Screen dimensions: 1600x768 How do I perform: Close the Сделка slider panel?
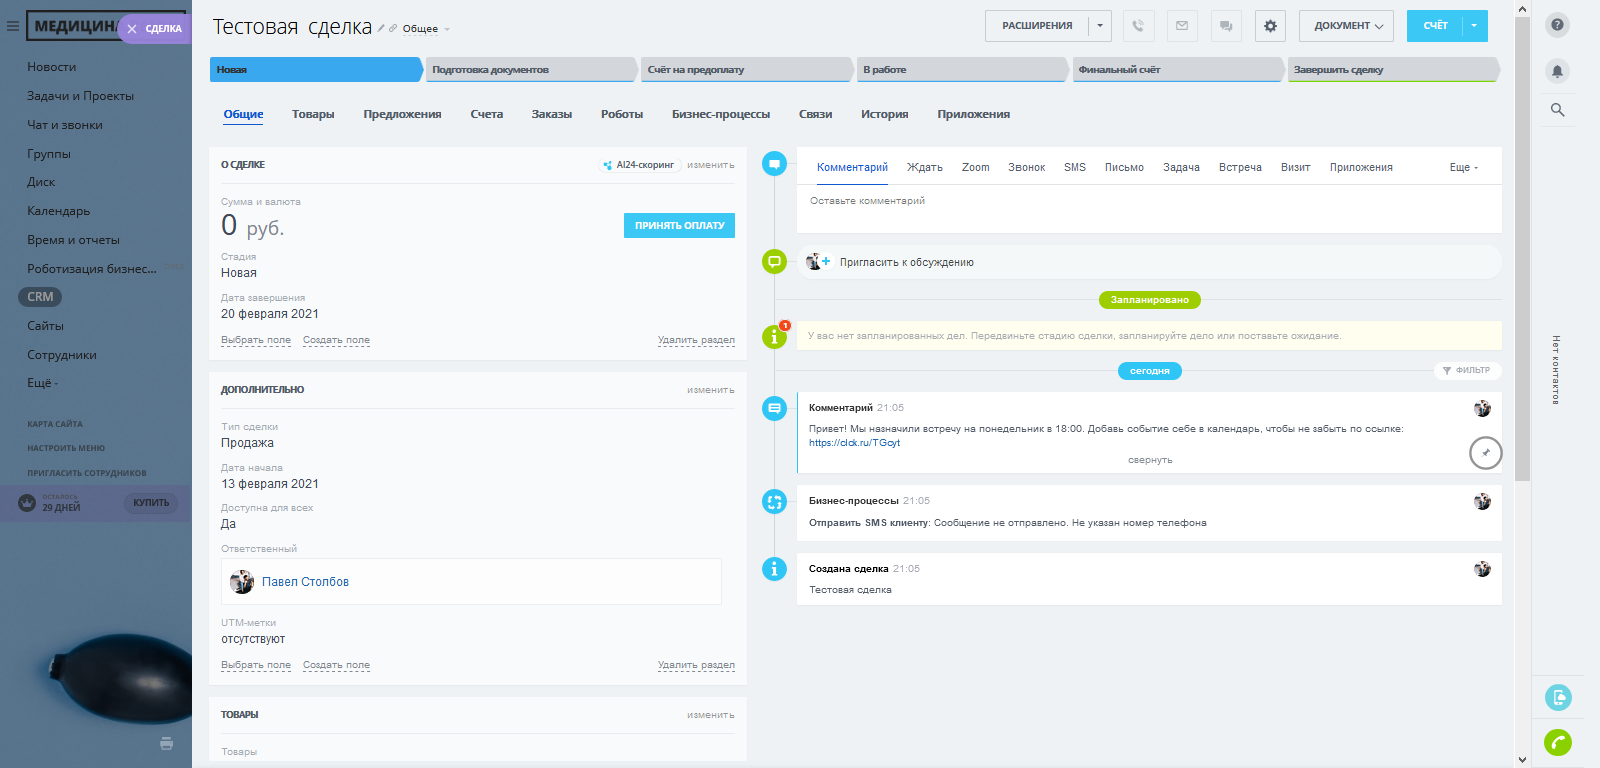click(132, 29)
